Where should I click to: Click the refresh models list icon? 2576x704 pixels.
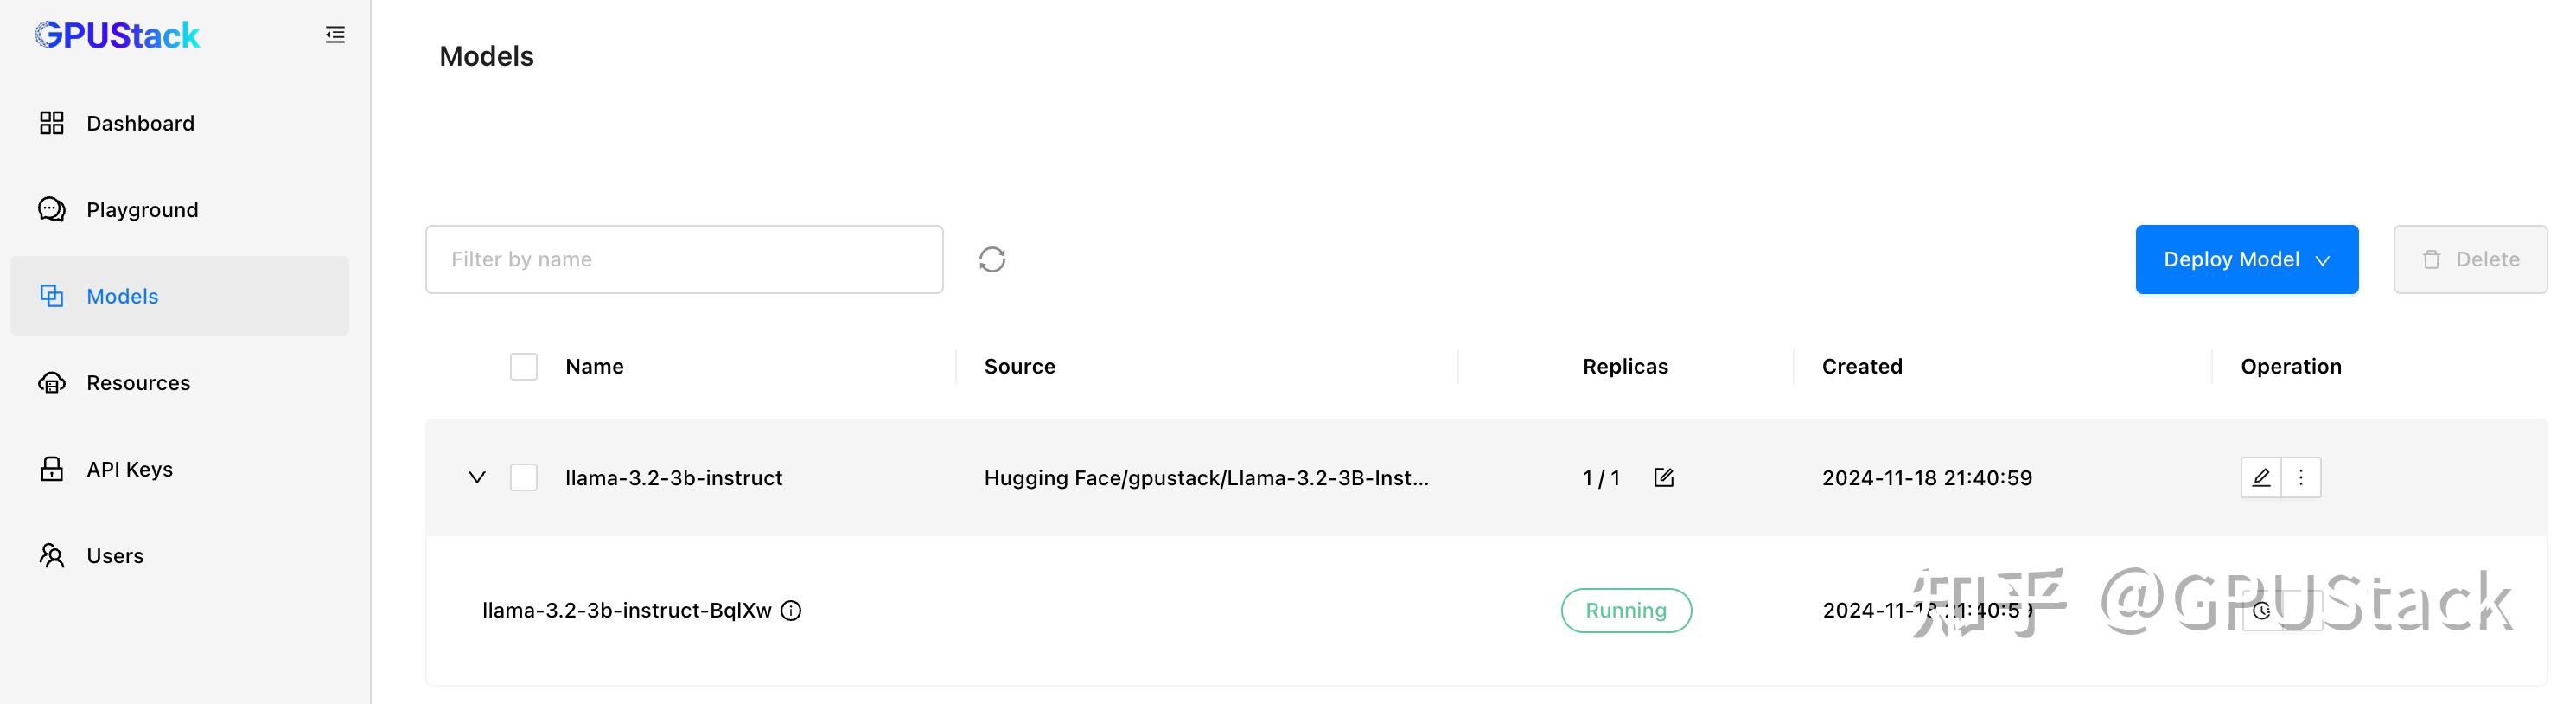coord(991,260)
